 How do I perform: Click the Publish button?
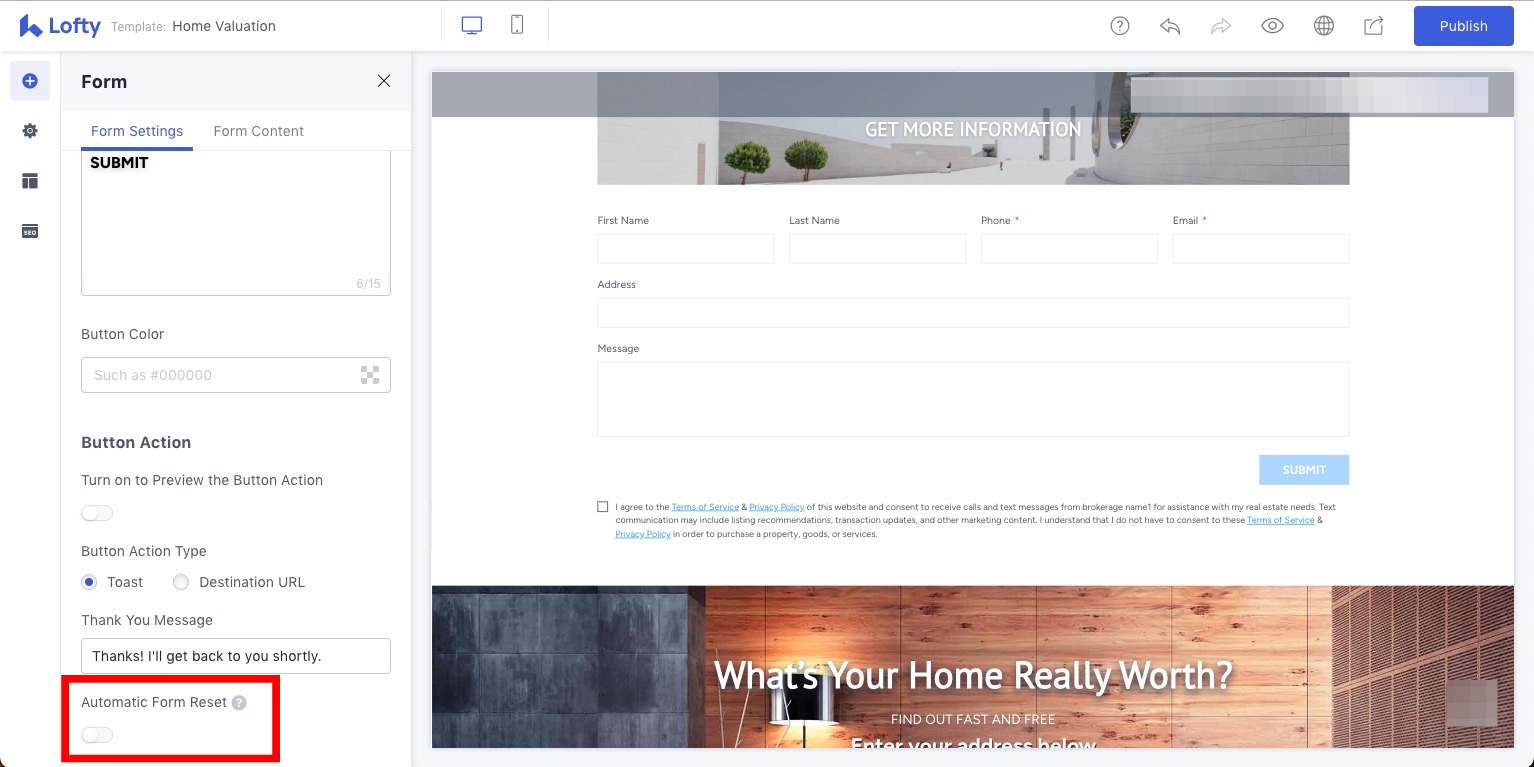click(1463, 26)
